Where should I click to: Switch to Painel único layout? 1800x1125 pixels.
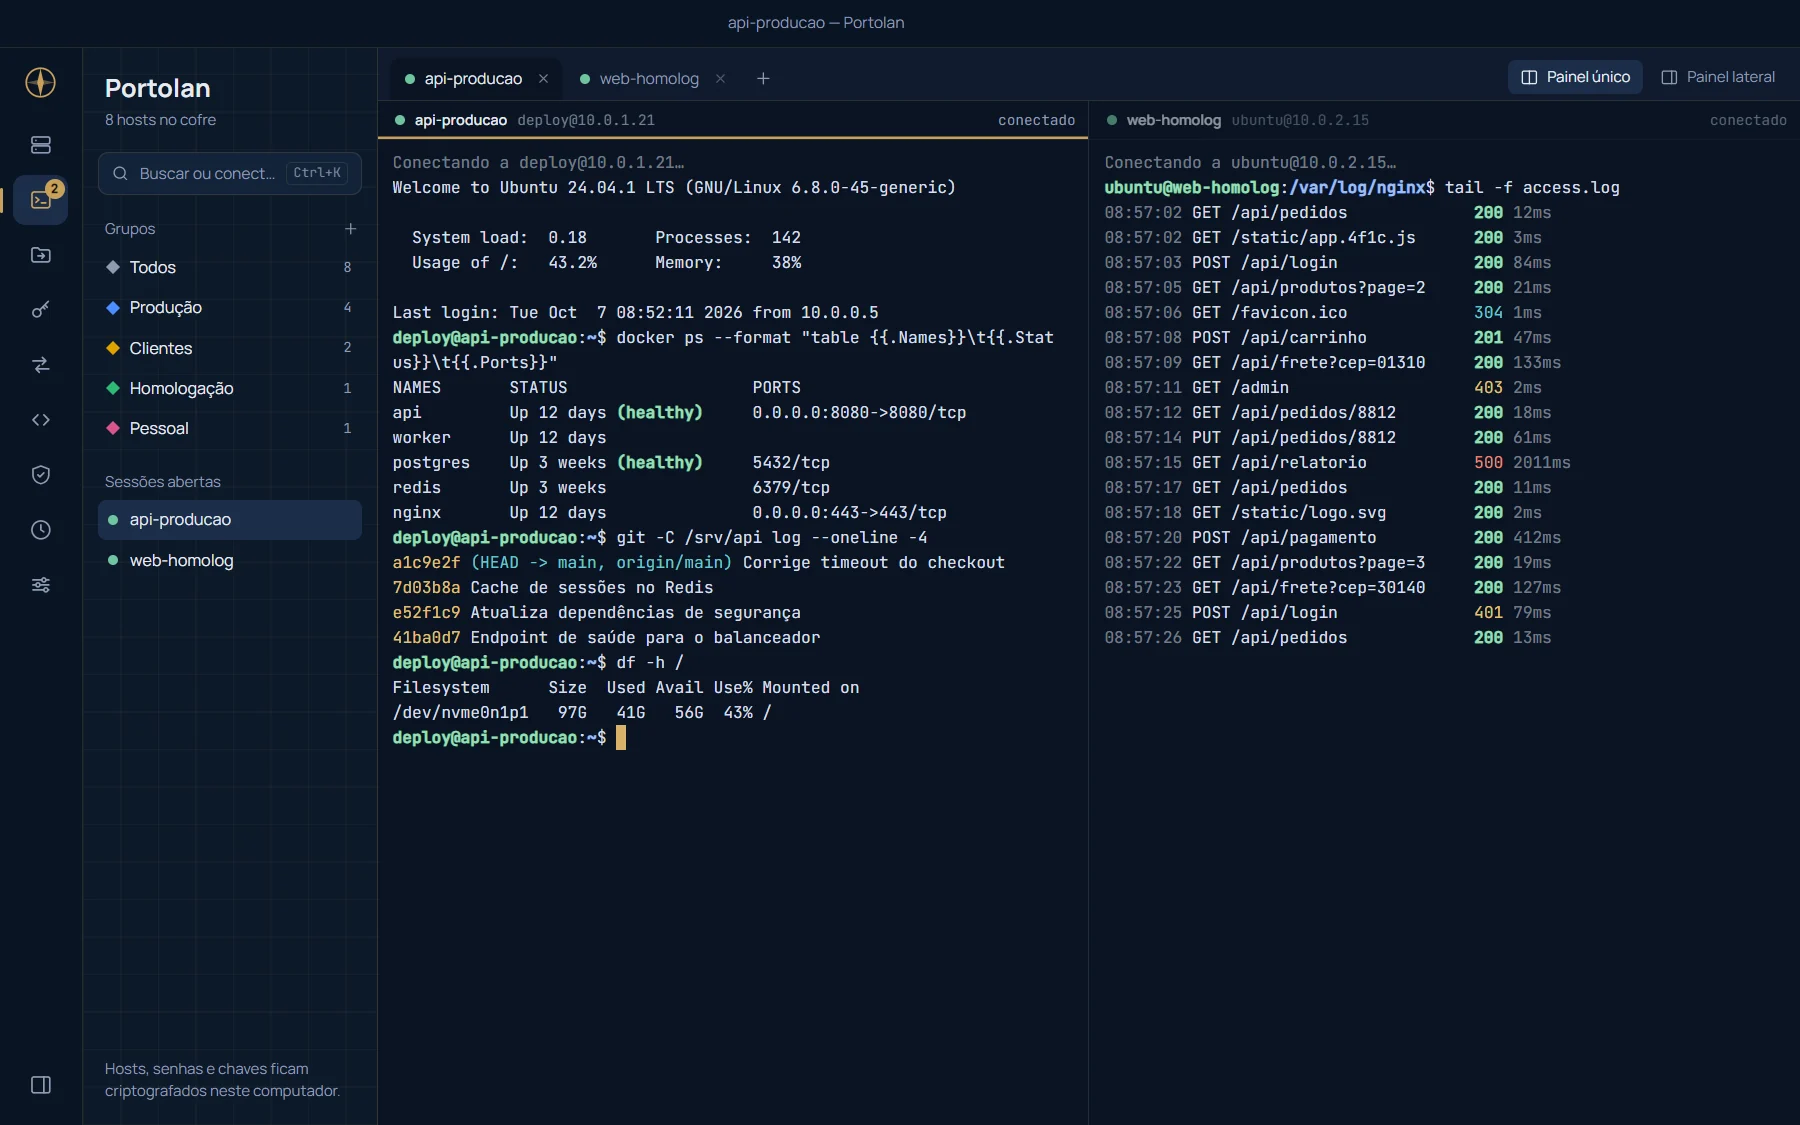(1575, 77)
